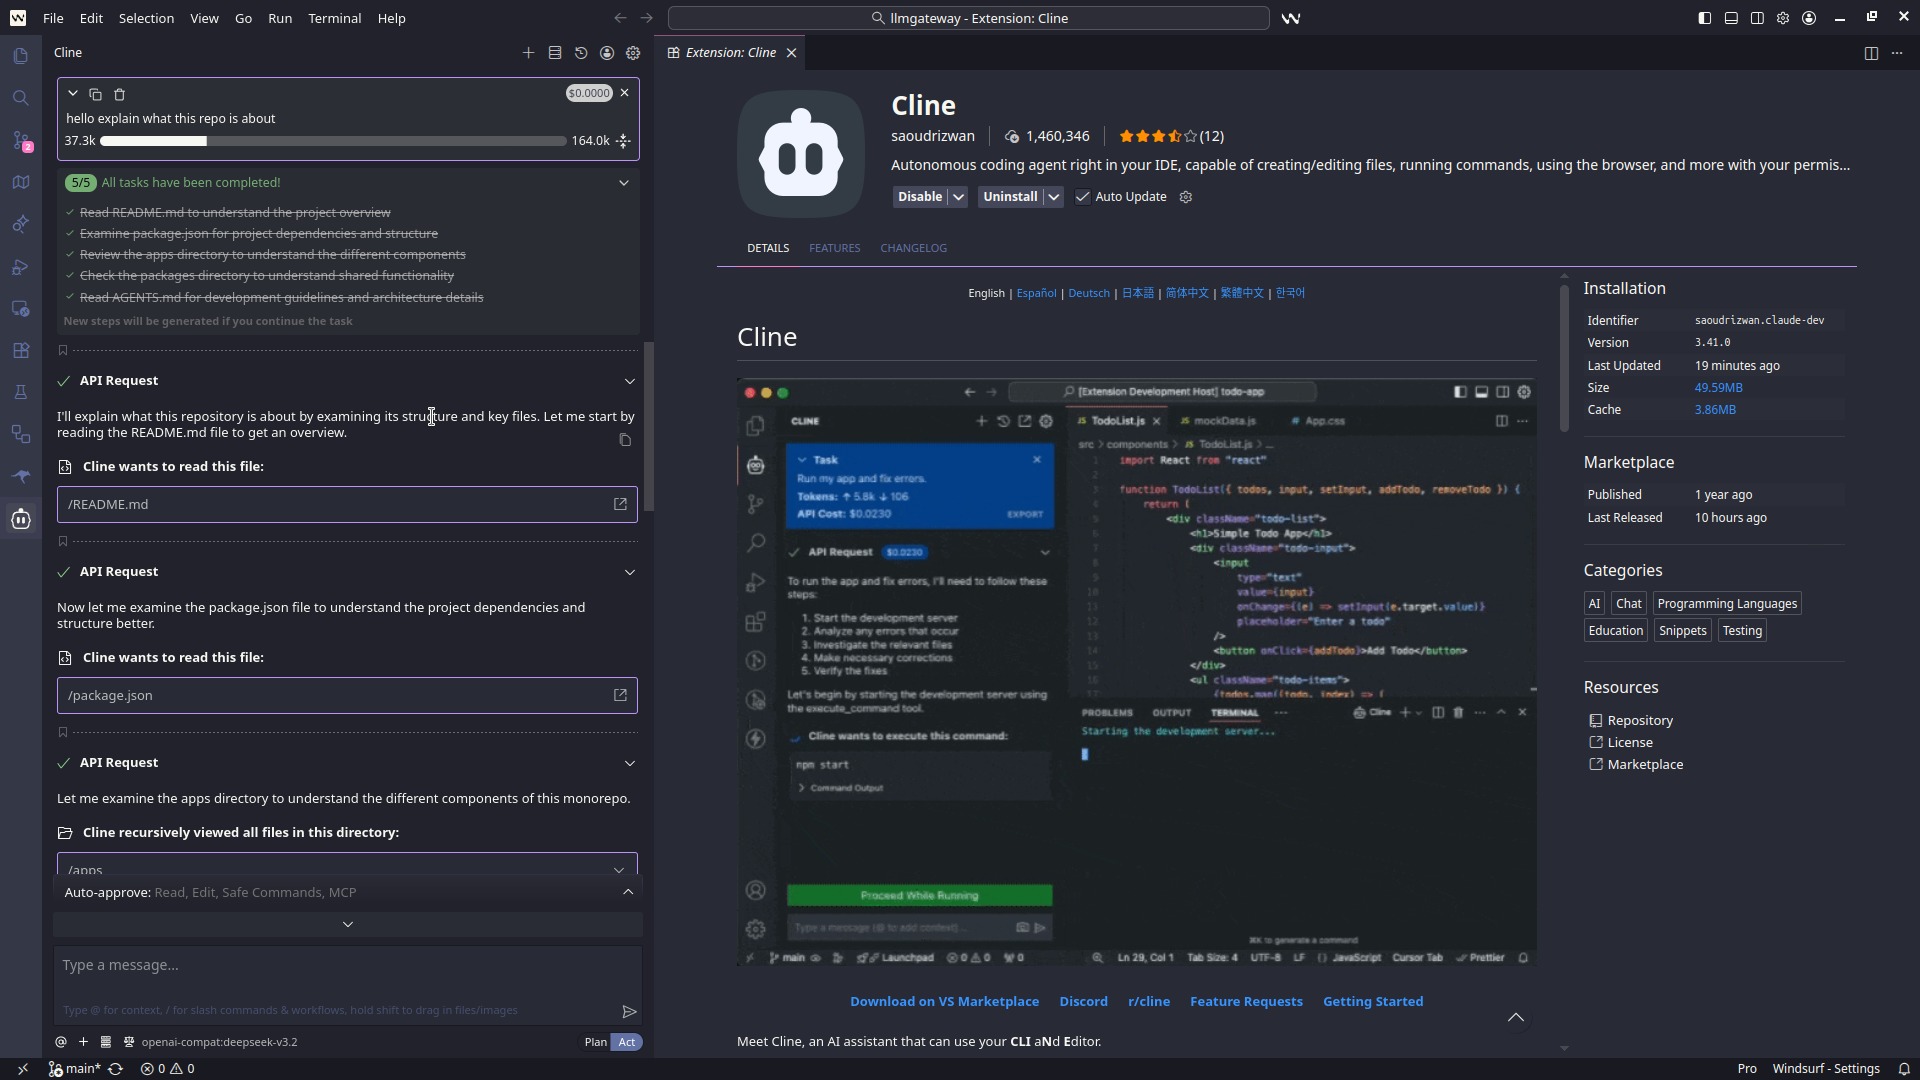Expand the Auto-approve settings chevron
1920x1080 pixels.
point(628,892)
